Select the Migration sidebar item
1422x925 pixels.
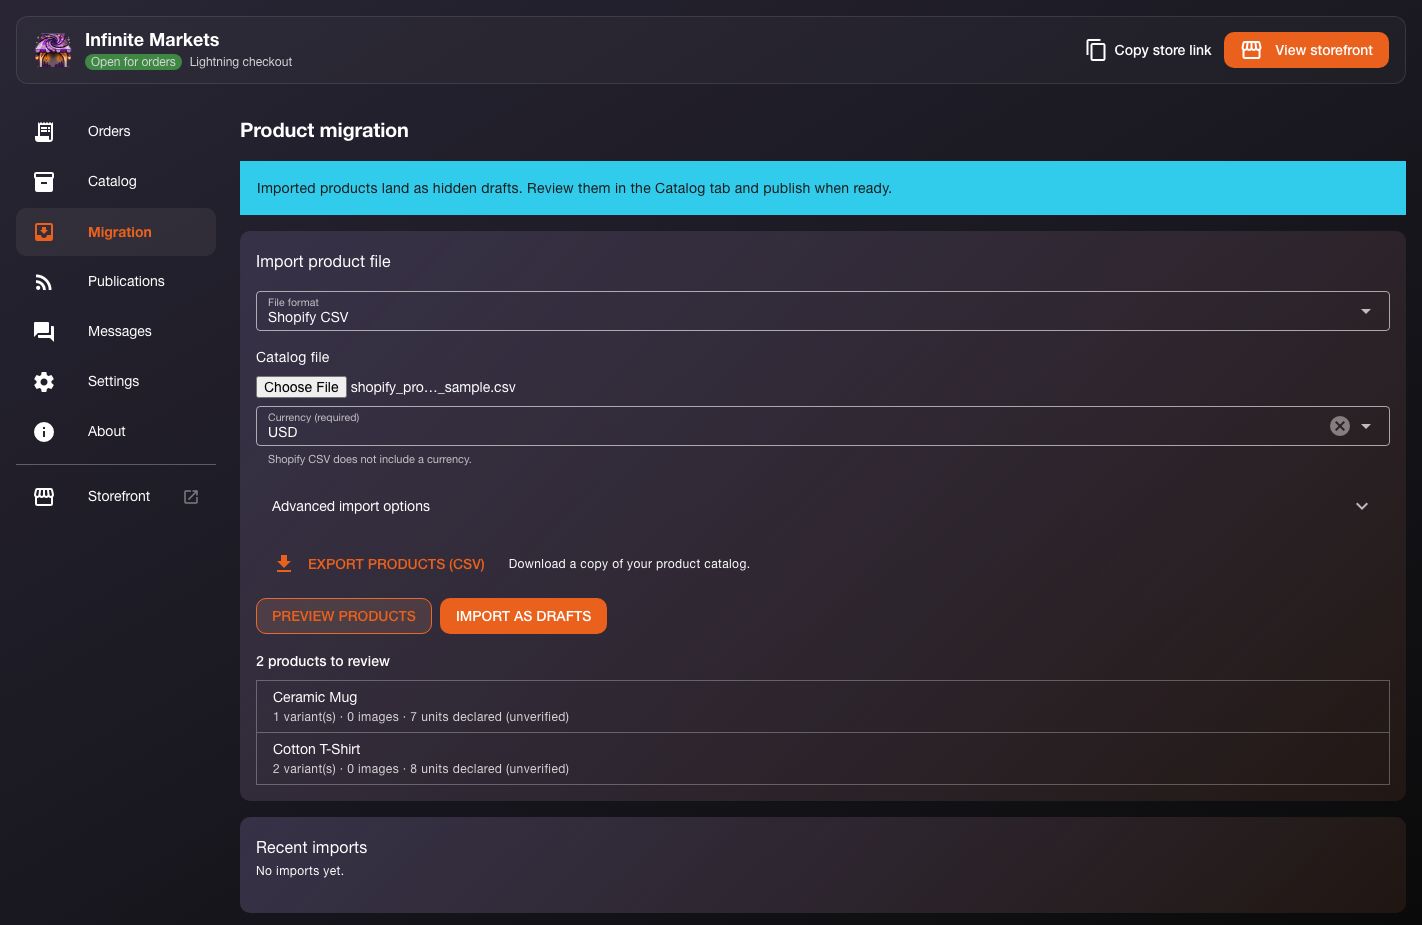(x=116, y=232)
